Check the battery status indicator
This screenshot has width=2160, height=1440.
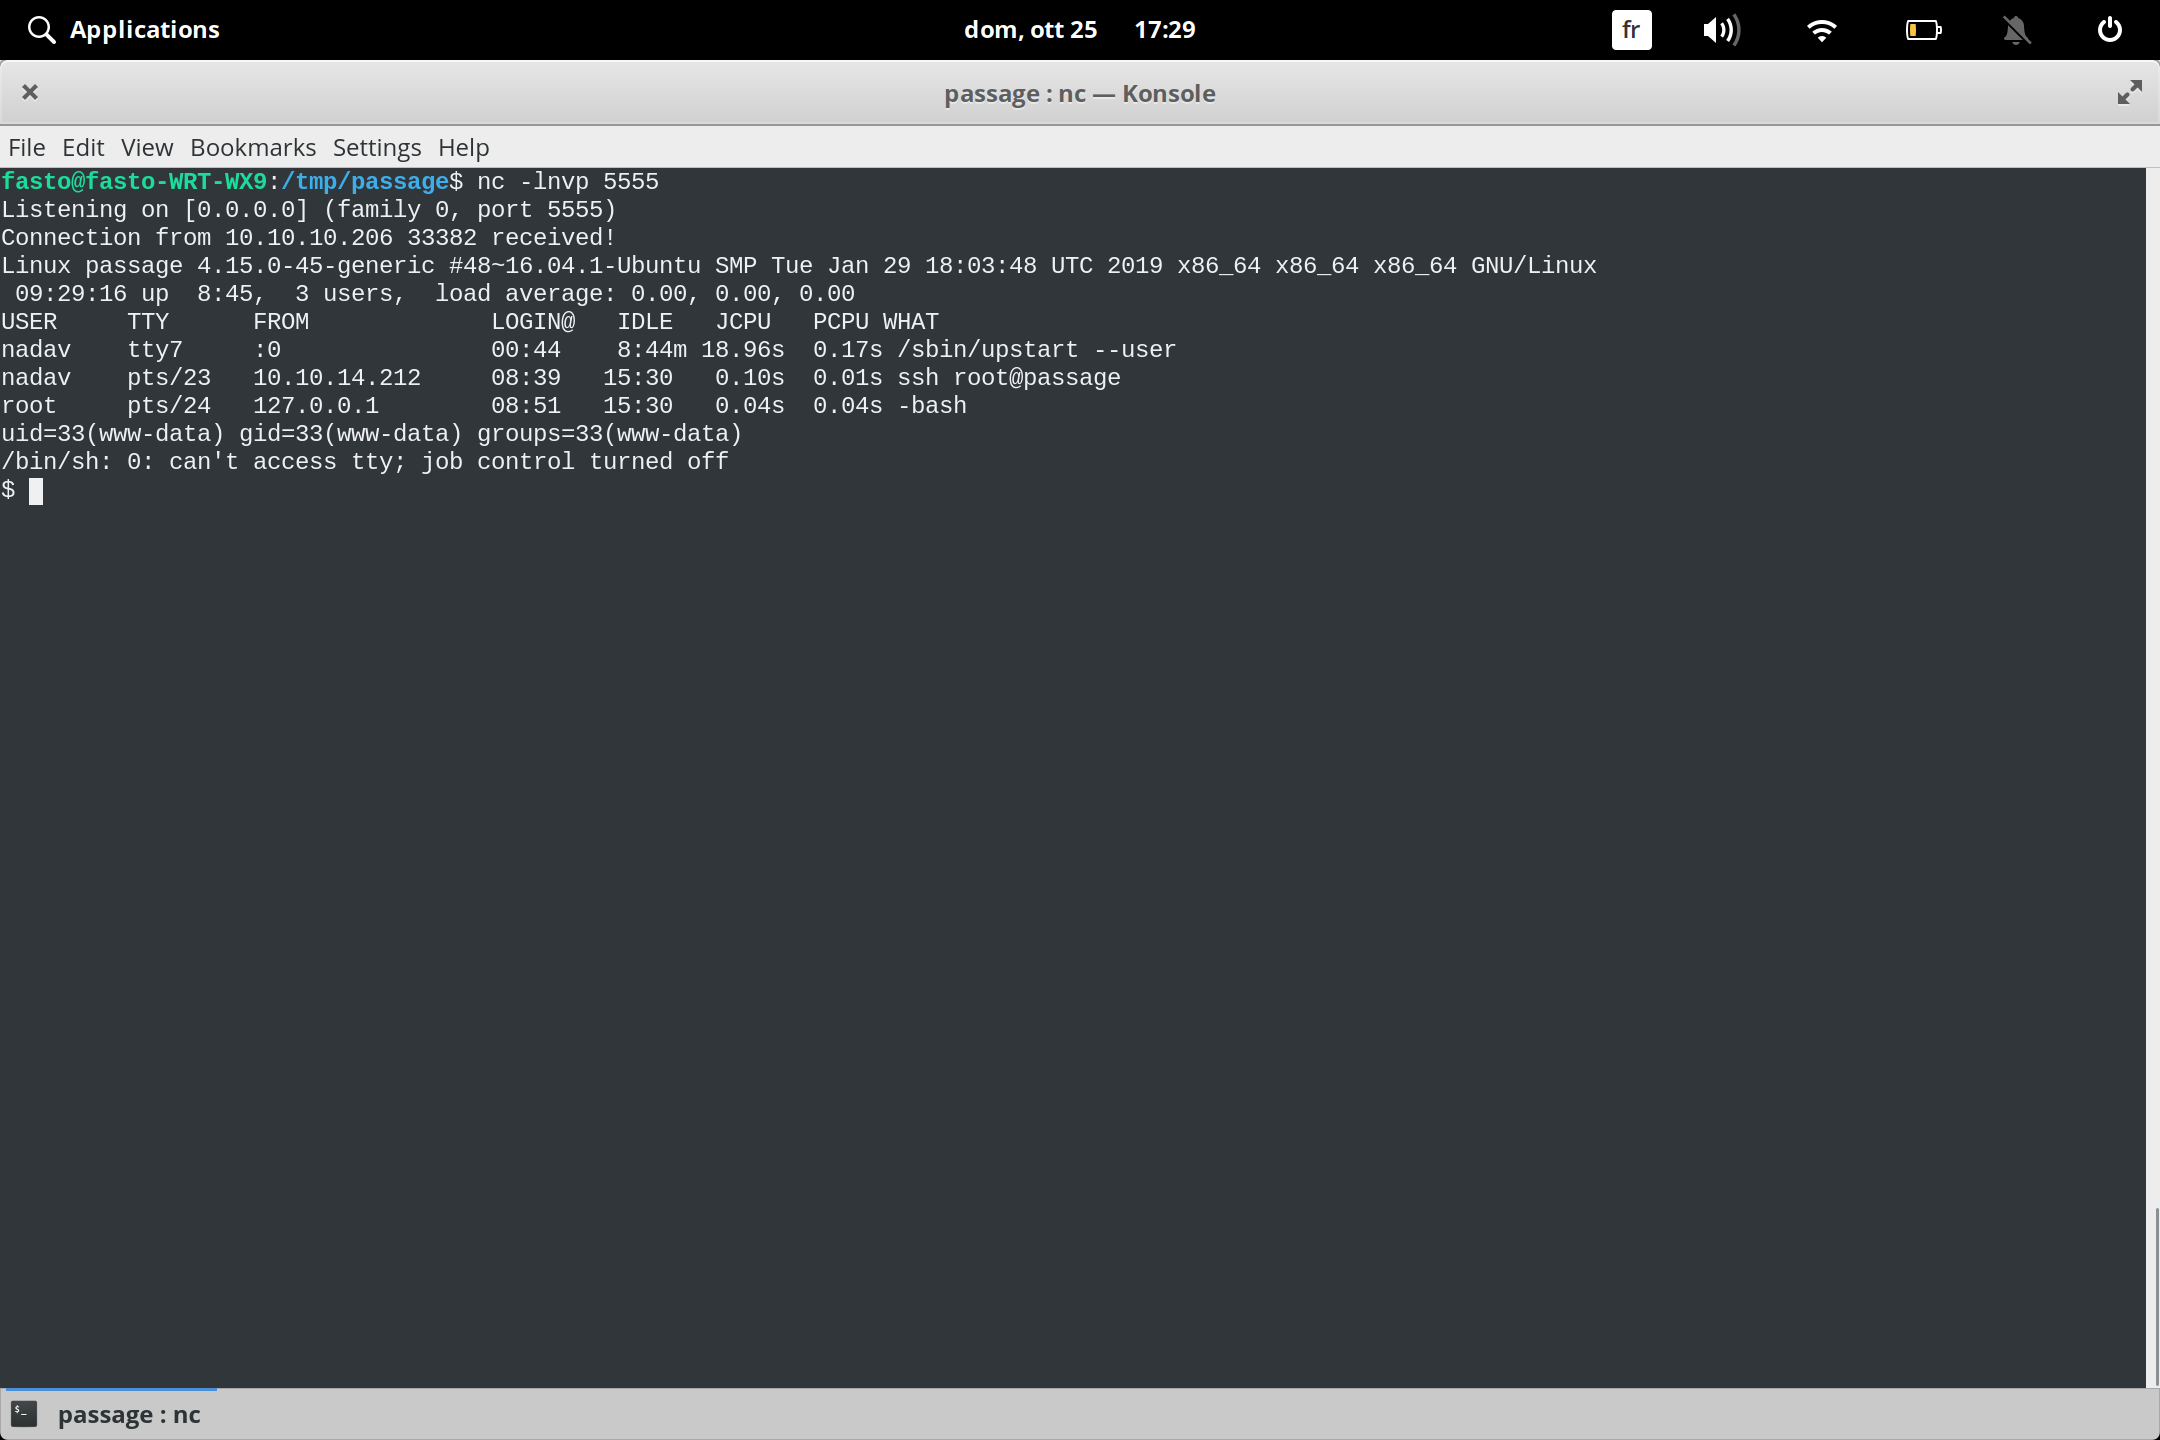(1922, 29)
